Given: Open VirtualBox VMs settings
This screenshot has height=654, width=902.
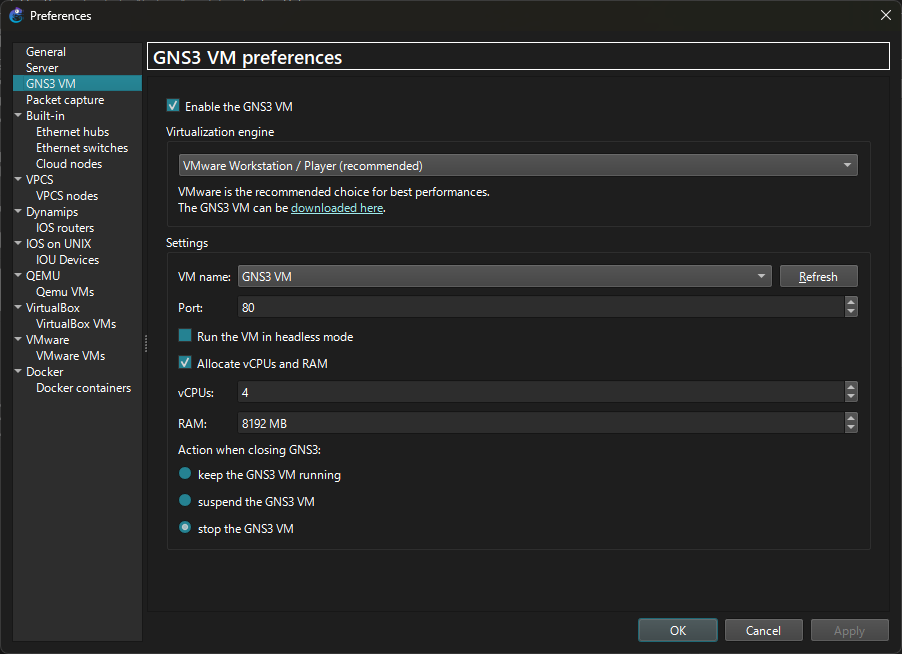Looking at the screenshot, I should click(x=76, y=324).
